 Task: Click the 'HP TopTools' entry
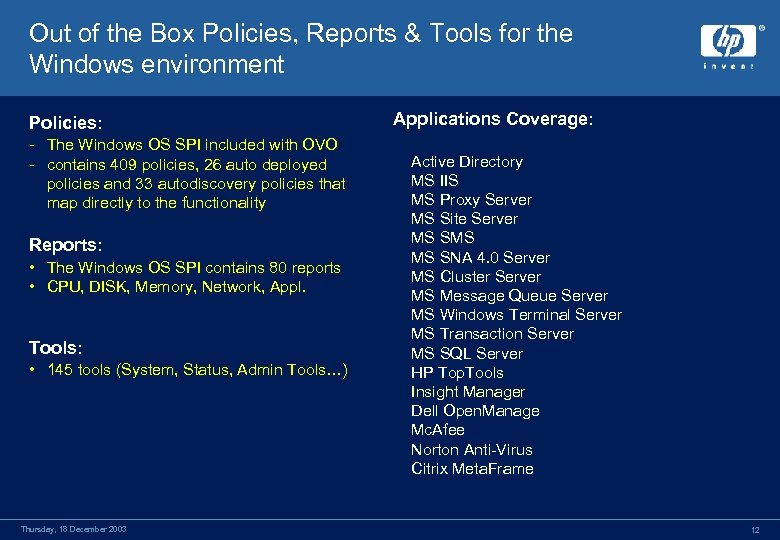pos(457,373)
